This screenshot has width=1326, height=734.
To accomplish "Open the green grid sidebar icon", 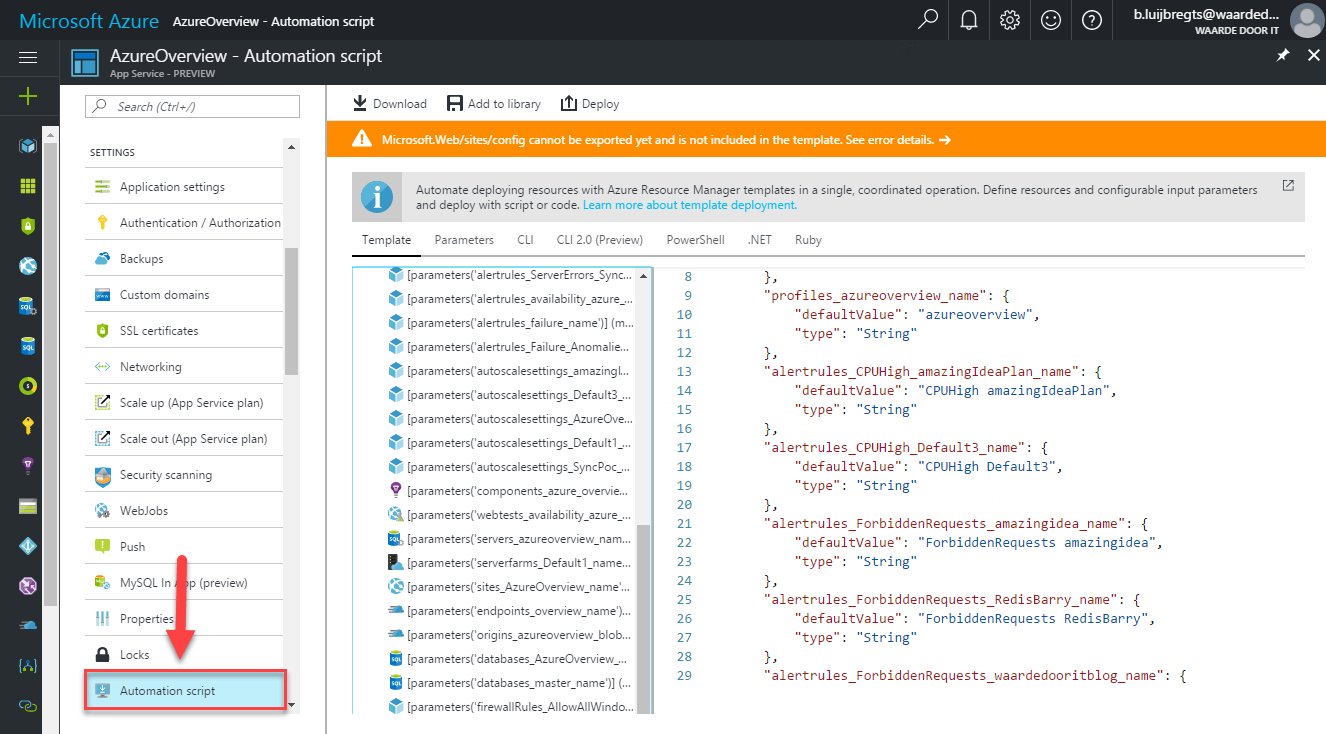I will [x=28, y=186].
